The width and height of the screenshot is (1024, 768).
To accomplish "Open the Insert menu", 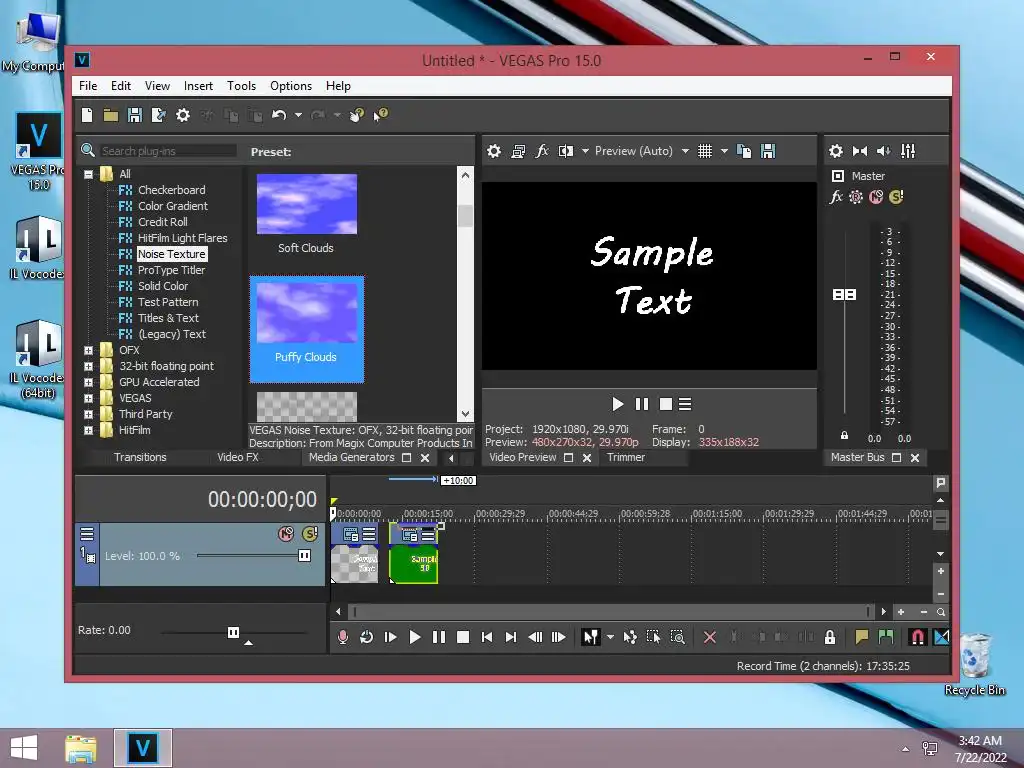I will [198, 86].
